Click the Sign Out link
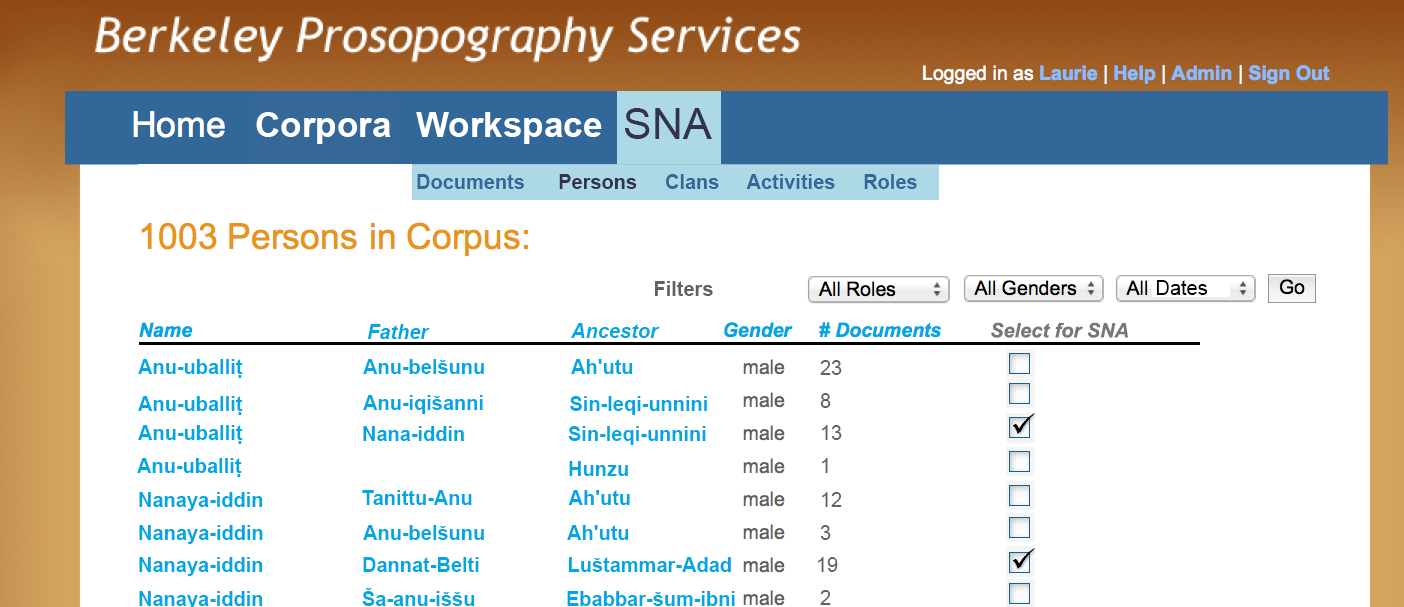The image size is (1404, 607). 1289,73
